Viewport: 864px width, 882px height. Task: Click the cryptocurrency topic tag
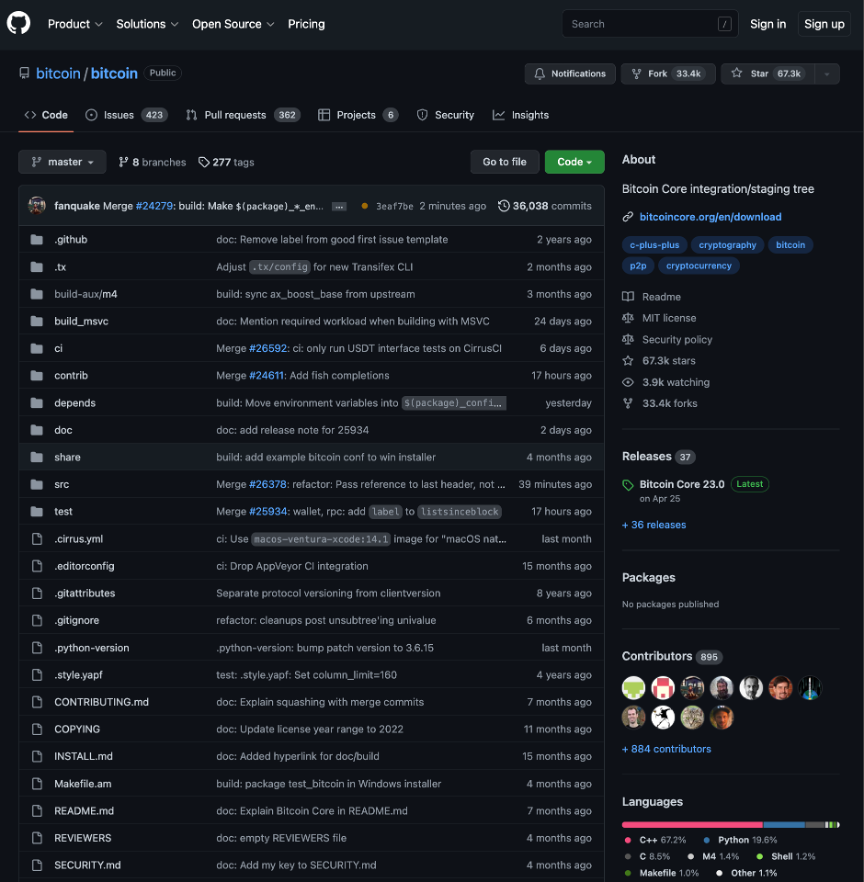[x=699, y=266]
